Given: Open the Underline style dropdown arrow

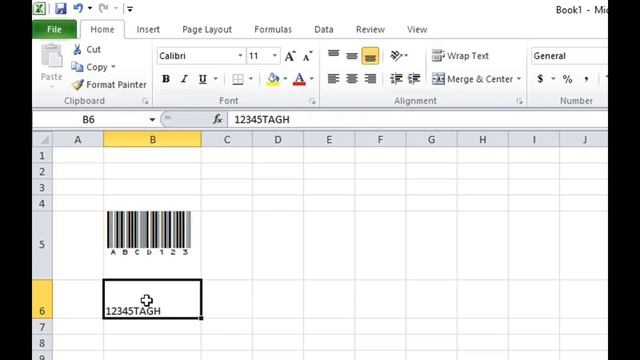Looking at the screenshot, I should click(216, 79).
